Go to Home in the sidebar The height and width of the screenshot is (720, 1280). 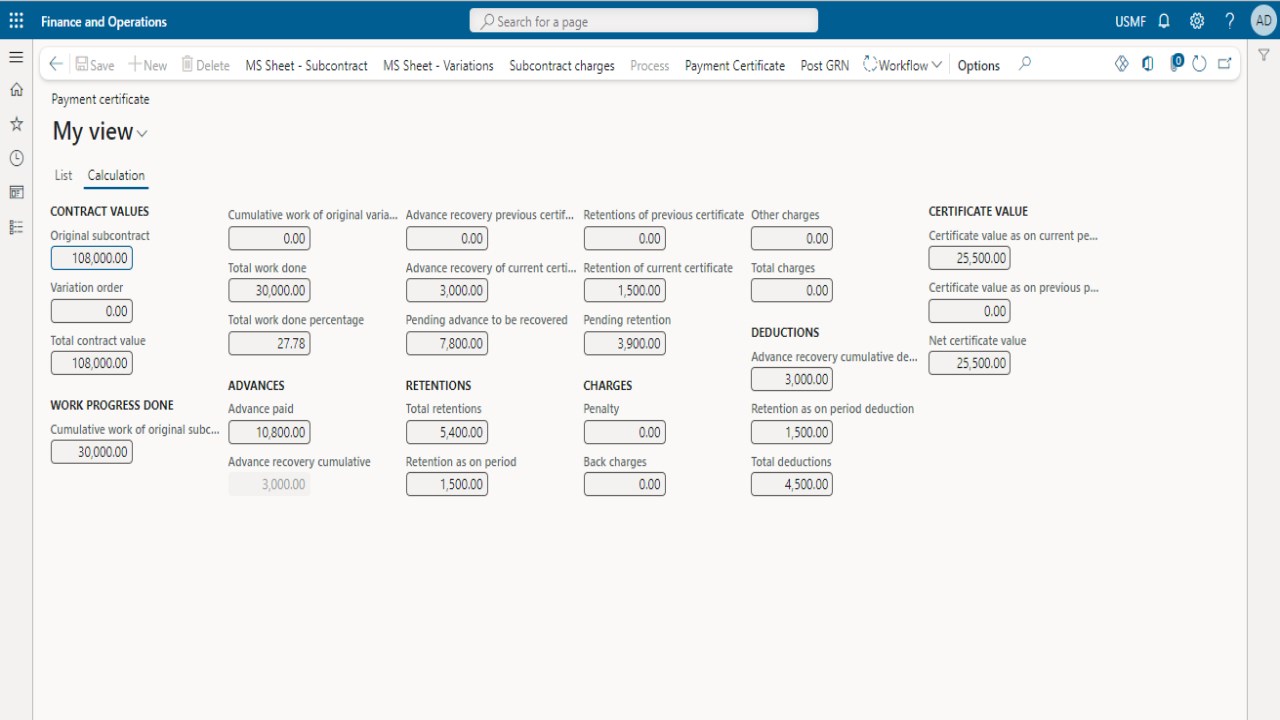[x=16, y=90]
